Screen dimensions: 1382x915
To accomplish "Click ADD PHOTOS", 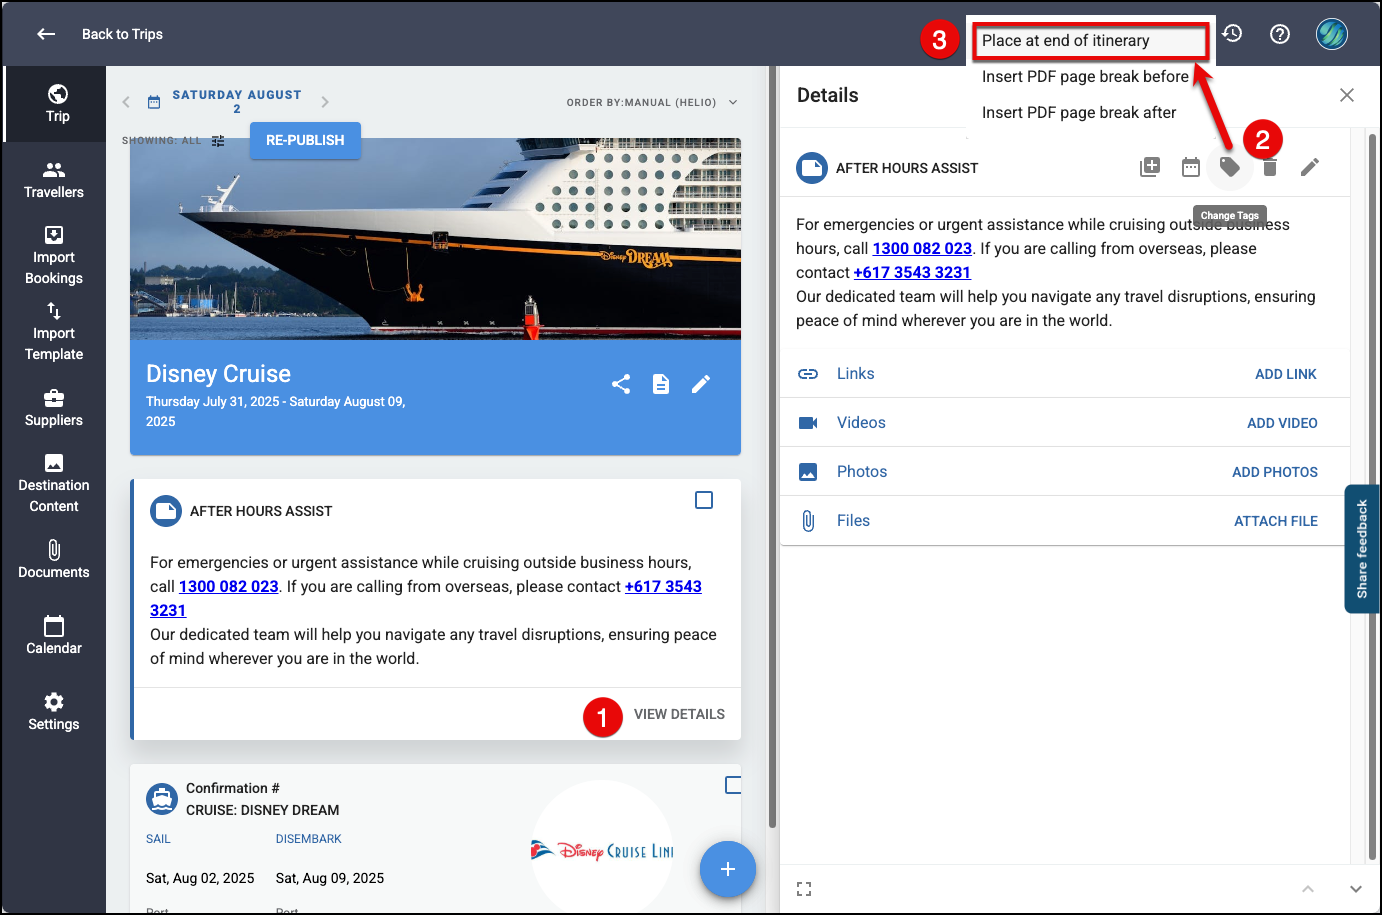I will click(x=1275, y=472).
